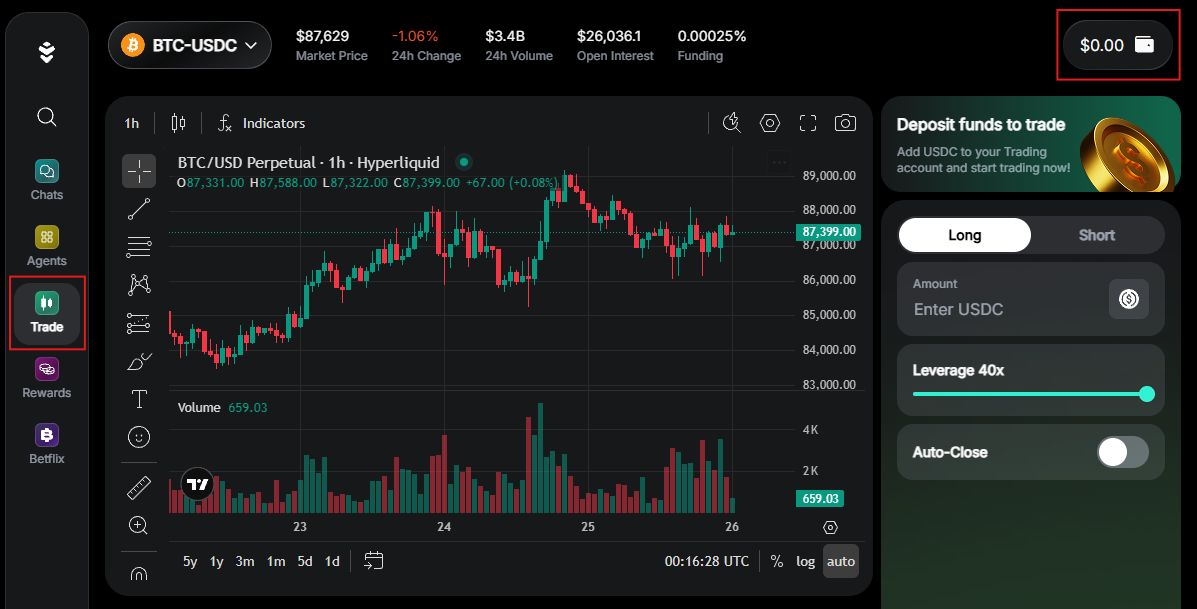Screen dimensions: 1197x609
Task: Switch to the Short tab
Action: 1096,234
